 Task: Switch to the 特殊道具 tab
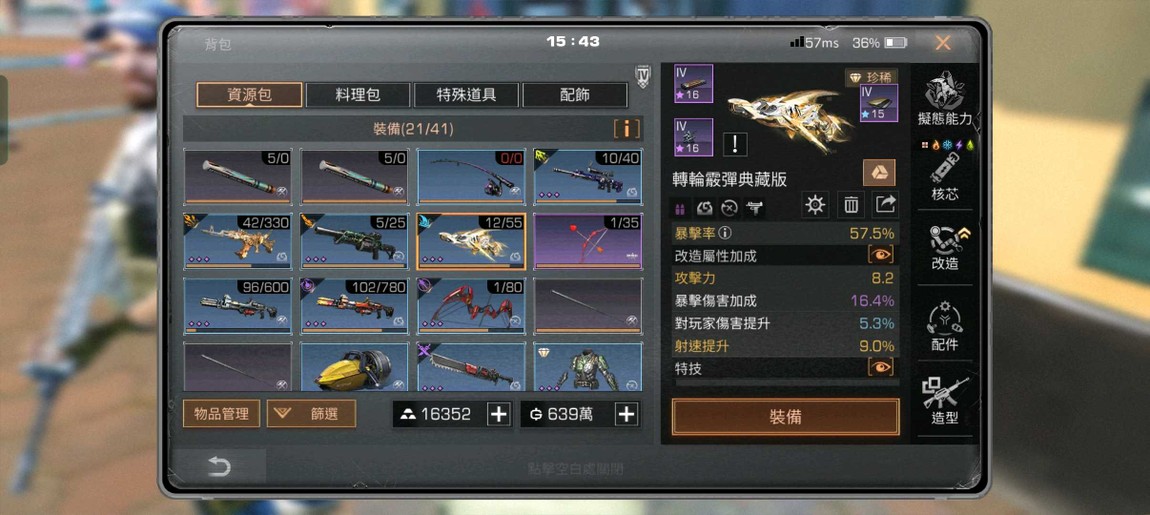tap(466, 95)
